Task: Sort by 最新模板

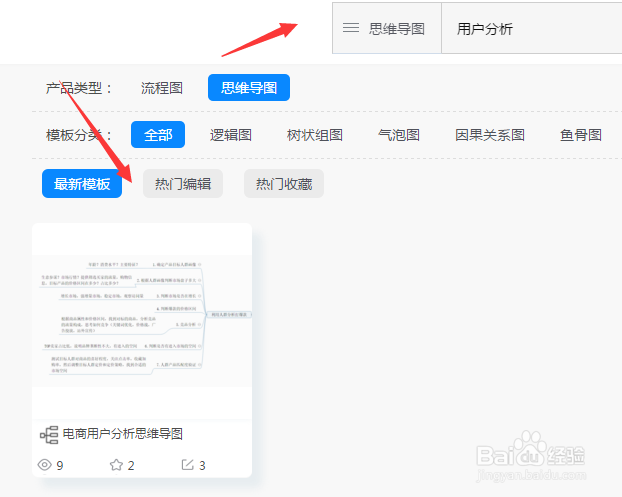Action: (x=82, y=184)
